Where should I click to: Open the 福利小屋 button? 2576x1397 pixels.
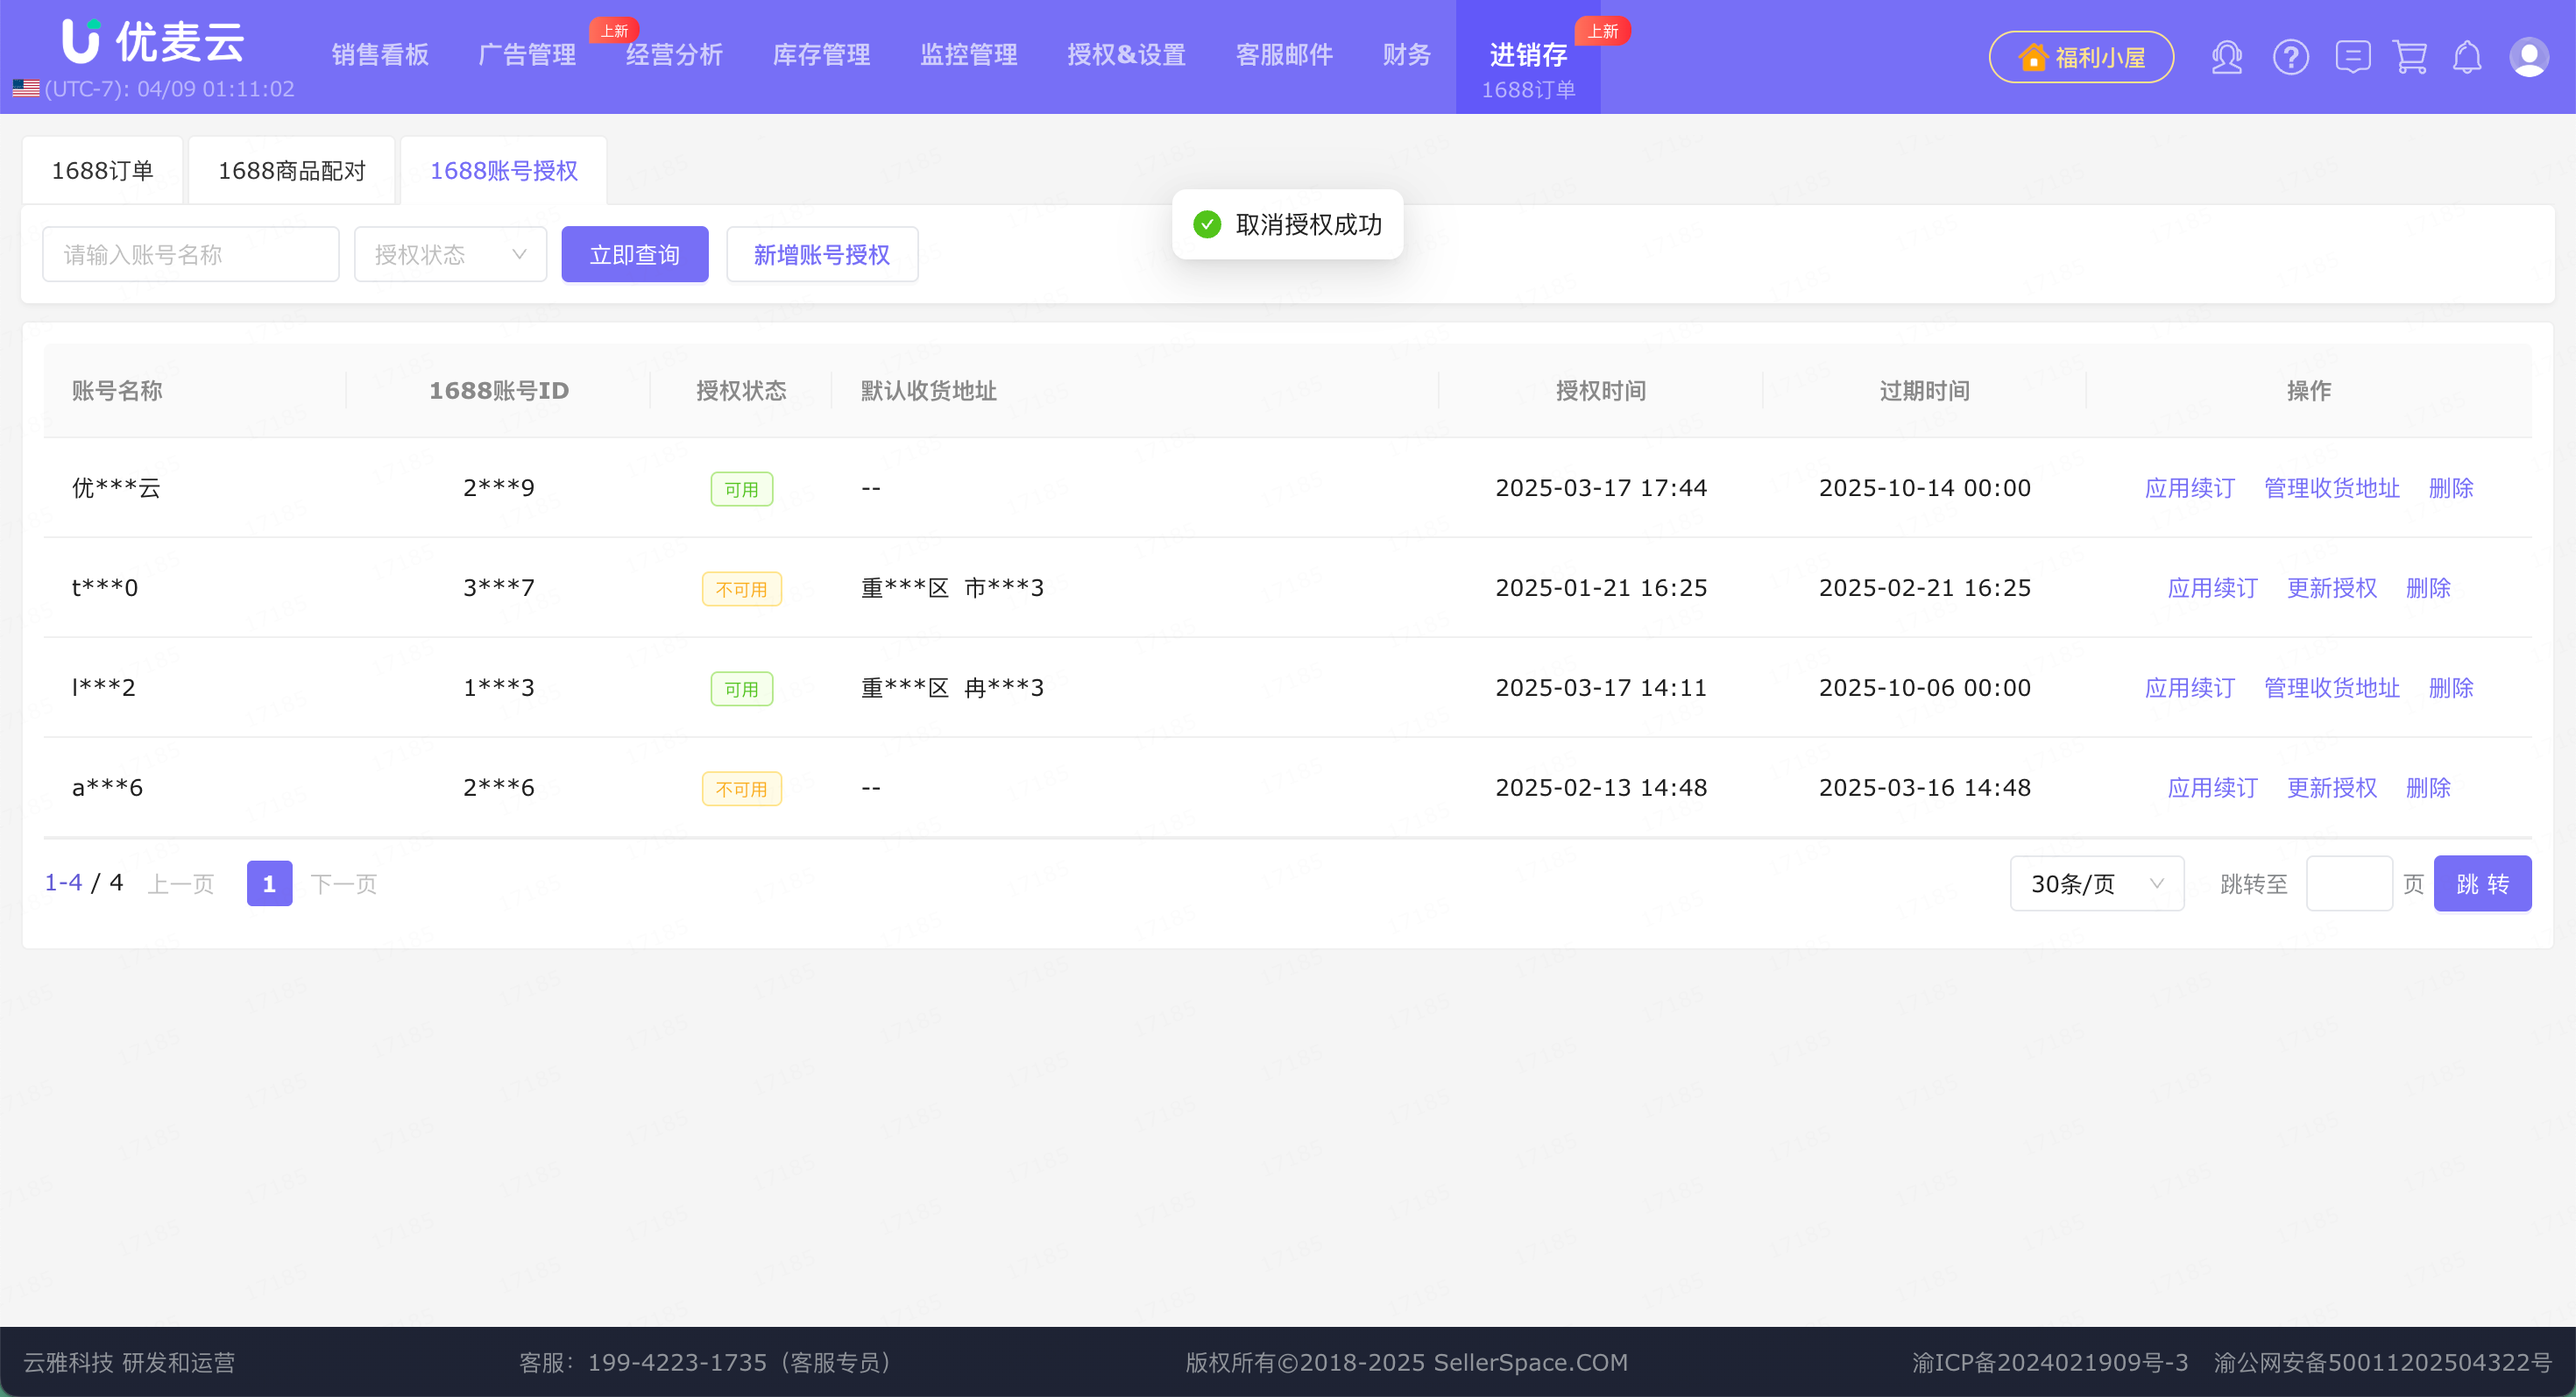[x=2080, y=57]
